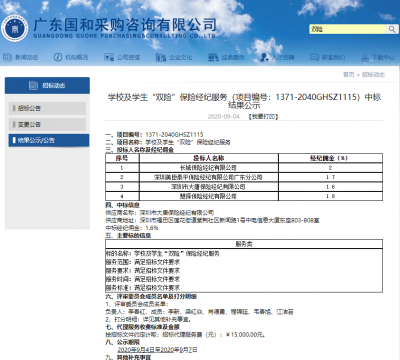Click the 服务时间 row in service table
Screen dimensions: 400x360
[x=143, y=279]
